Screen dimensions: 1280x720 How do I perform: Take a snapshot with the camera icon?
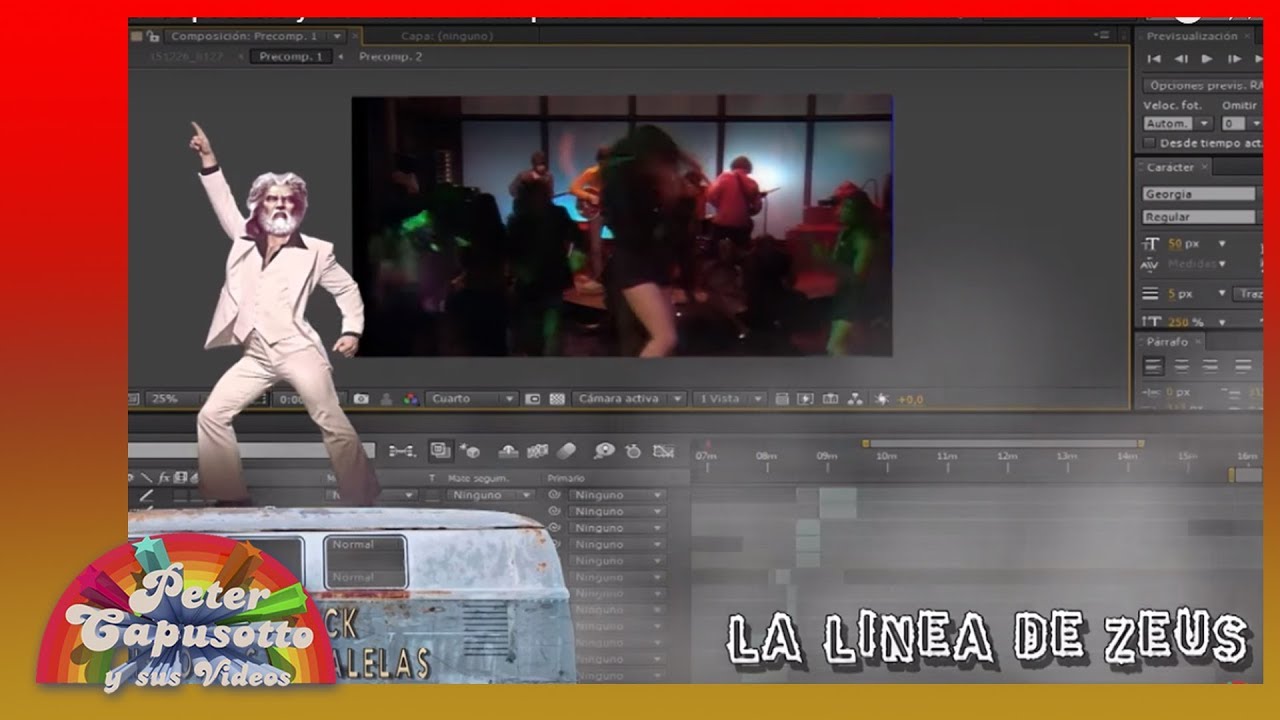361,399
